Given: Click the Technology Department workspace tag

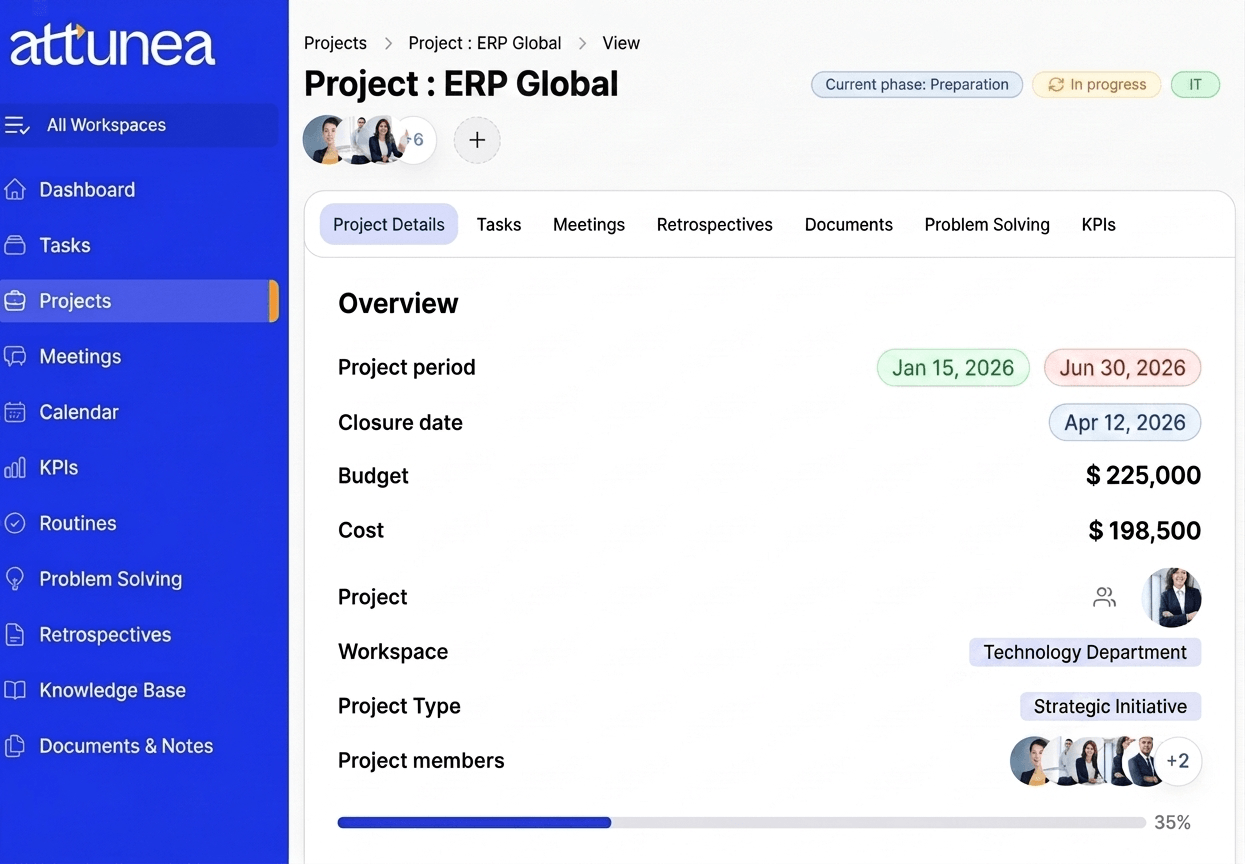Looking at the screenshot, I should tap(1085, 653).
